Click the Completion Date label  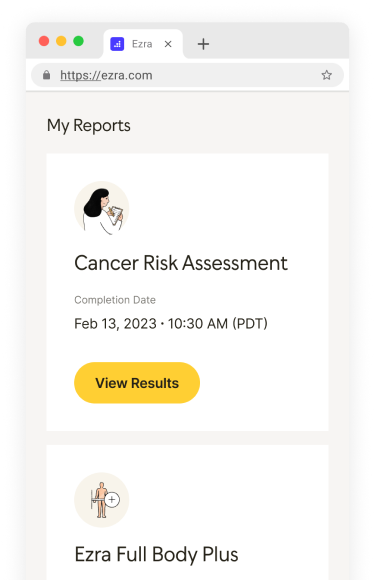[115, 300]
